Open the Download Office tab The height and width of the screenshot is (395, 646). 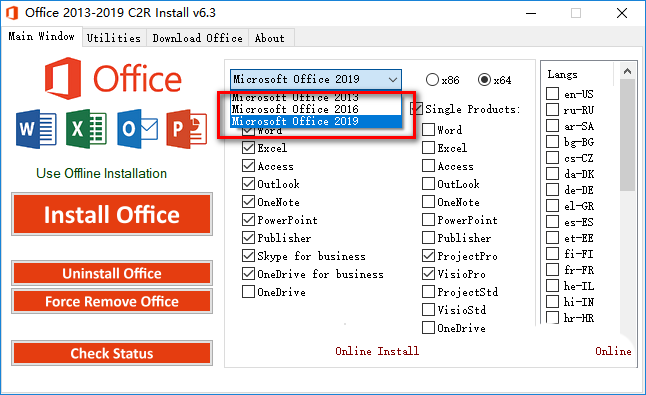pyautogui.click(x=197, y=38)
